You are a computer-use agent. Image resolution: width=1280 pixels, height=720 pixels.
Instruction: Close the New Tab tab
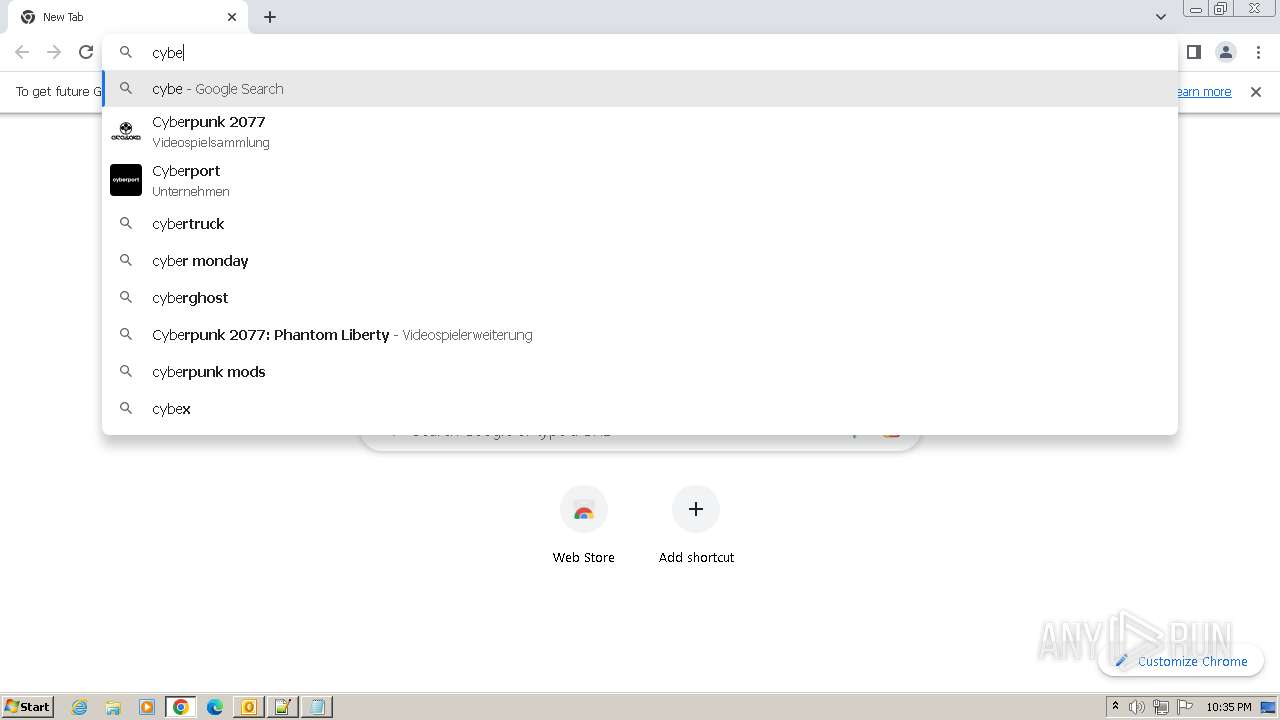pos(232,17)
